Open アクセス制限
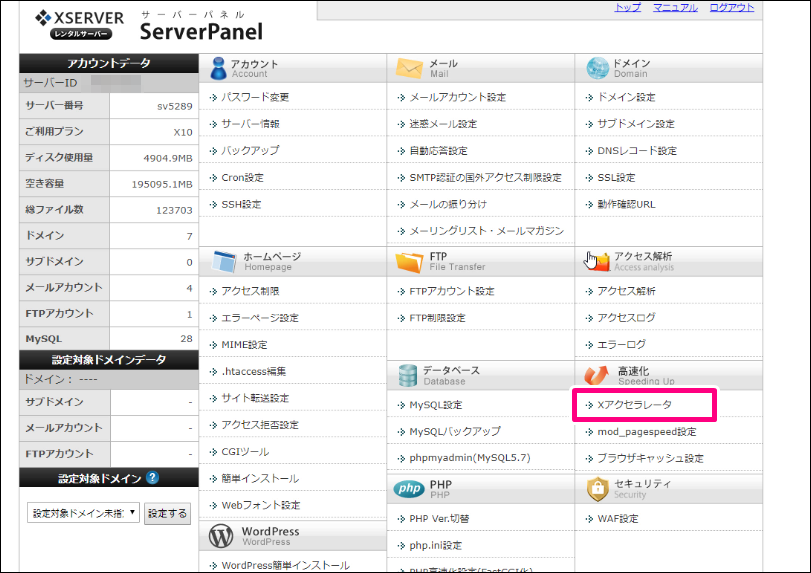Viewport: 811px width, 573px height. [250, 291]
